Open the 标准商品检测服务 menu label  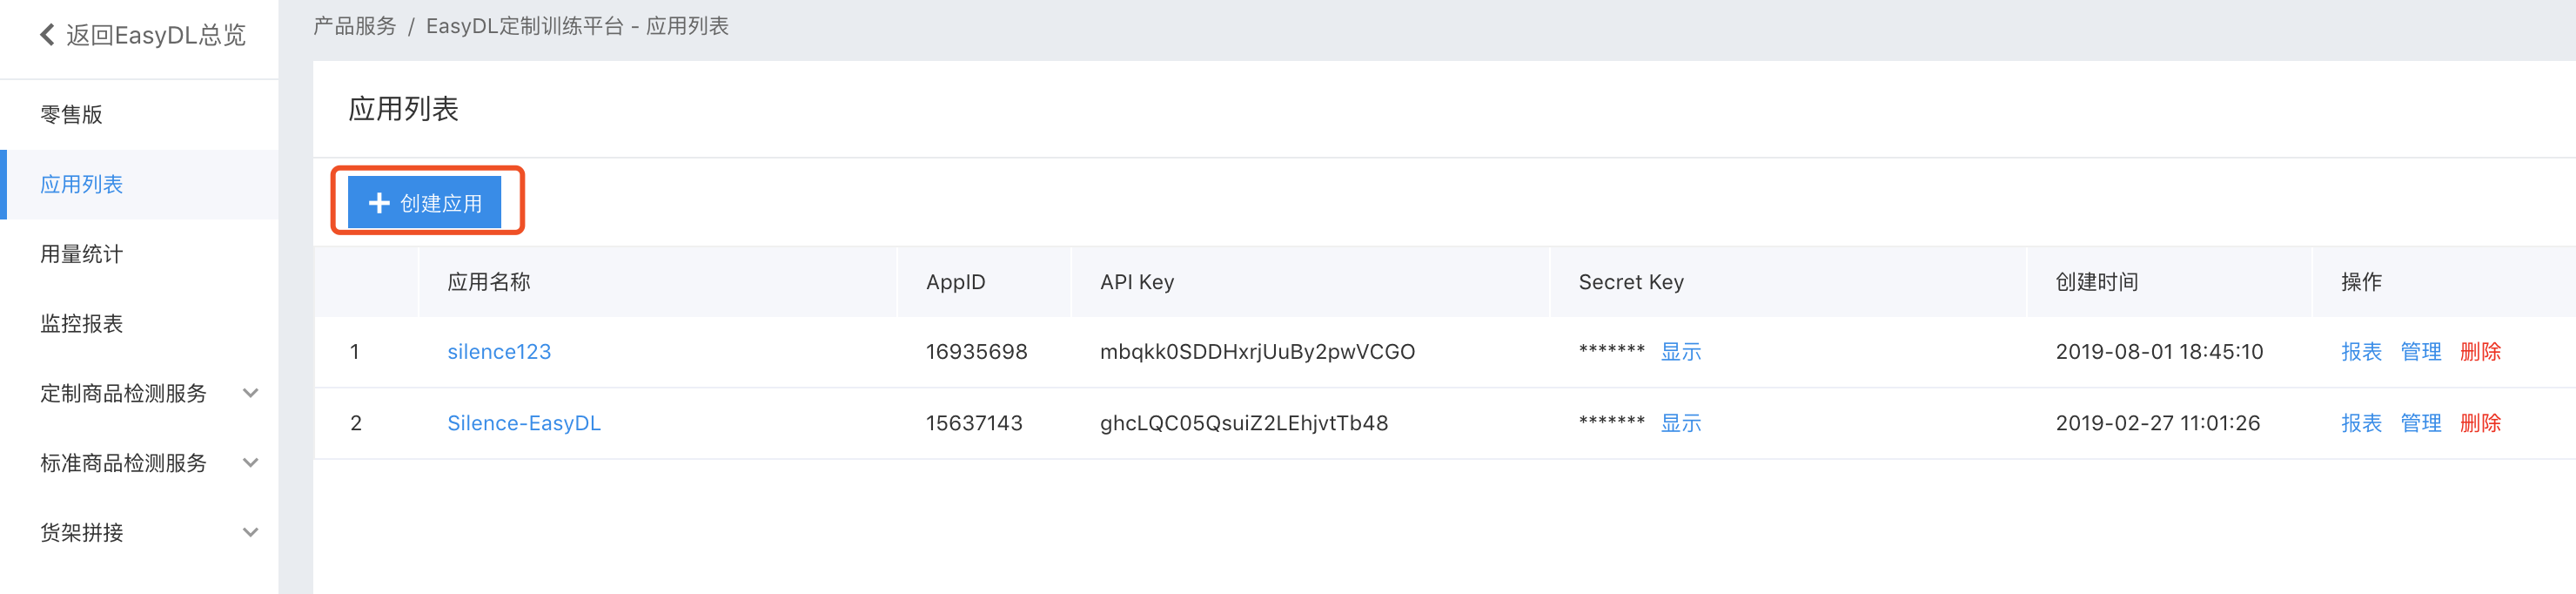124,463
